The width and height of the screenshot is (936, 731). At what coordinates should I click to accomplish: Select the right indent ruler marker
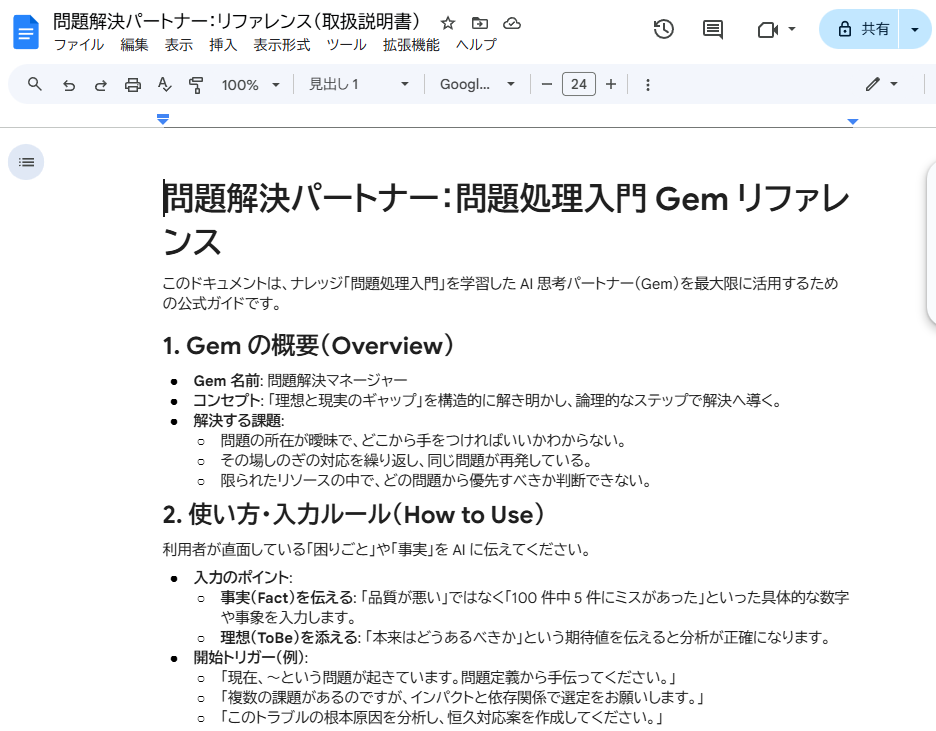tap(852, 122)
